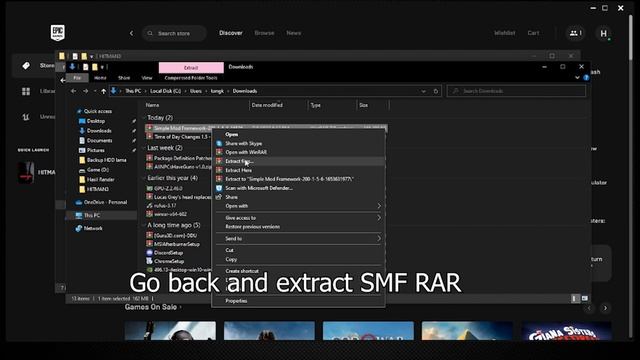Screen dimensions: 640x360
Task: Sort by the Type column header
Action: pos(316,105)
